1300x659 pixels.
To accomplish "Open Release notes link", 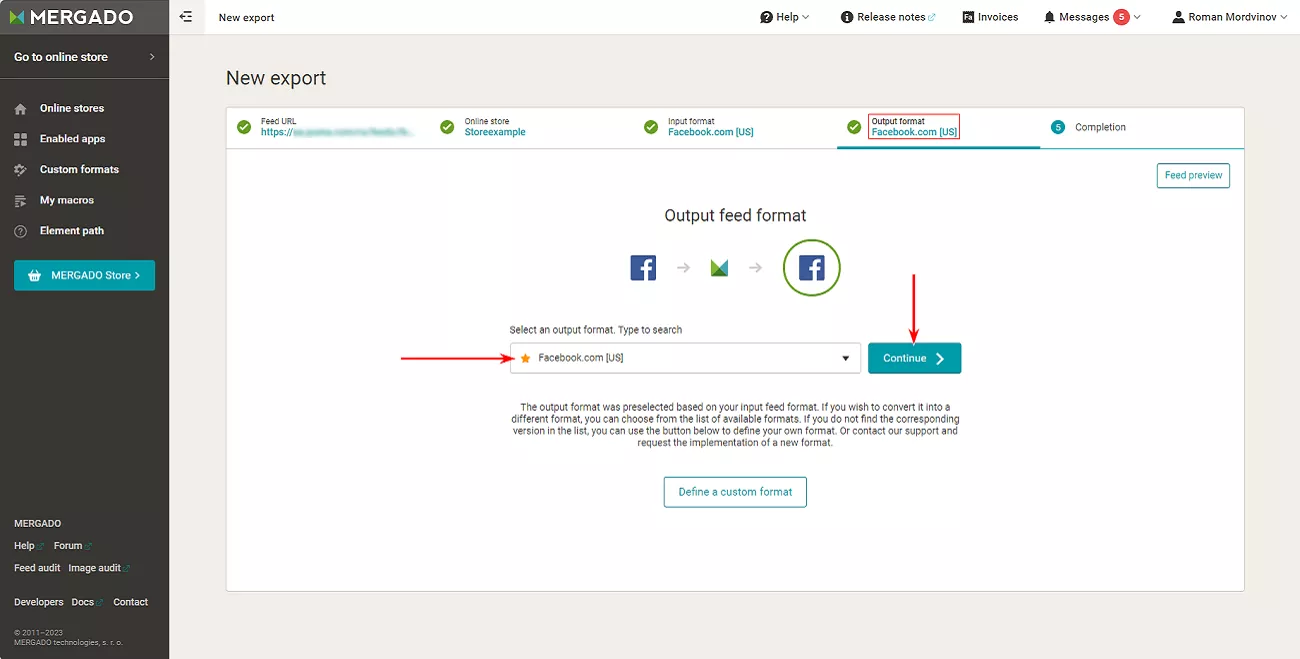I will click(888, 17).
